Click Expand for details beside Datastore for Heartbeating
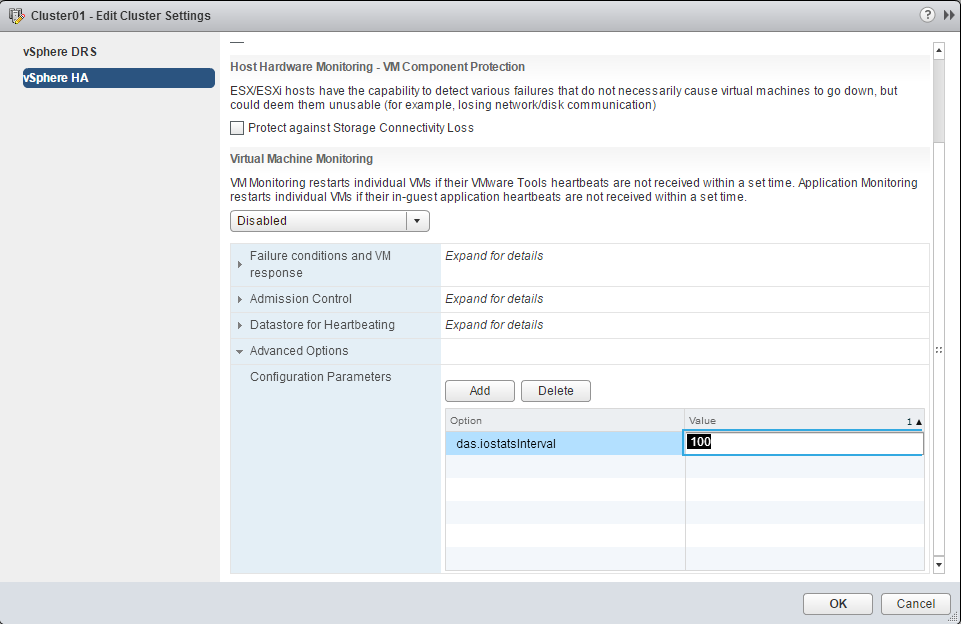 (494, 325)
